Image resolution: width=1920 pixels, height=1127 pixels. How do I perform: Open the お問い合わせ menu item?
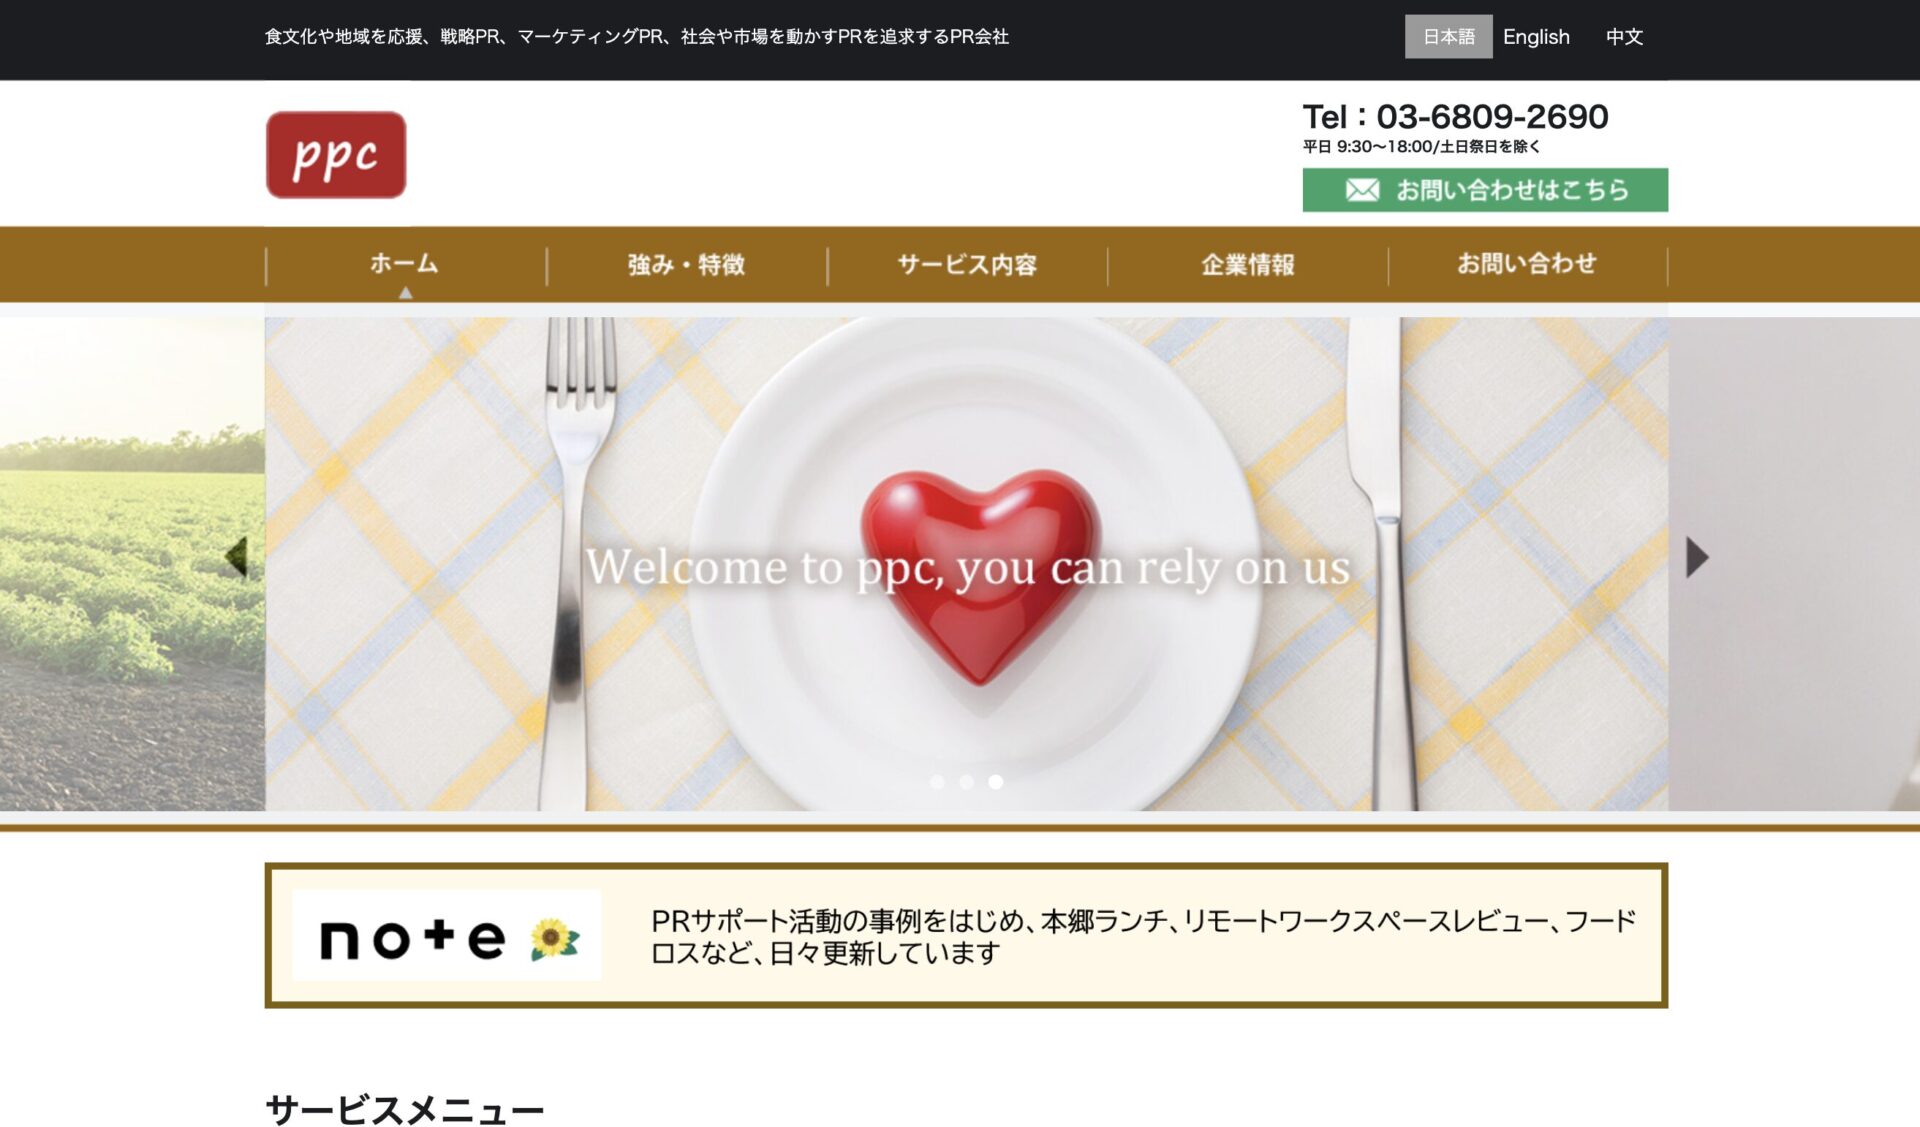coord(1527,264)
